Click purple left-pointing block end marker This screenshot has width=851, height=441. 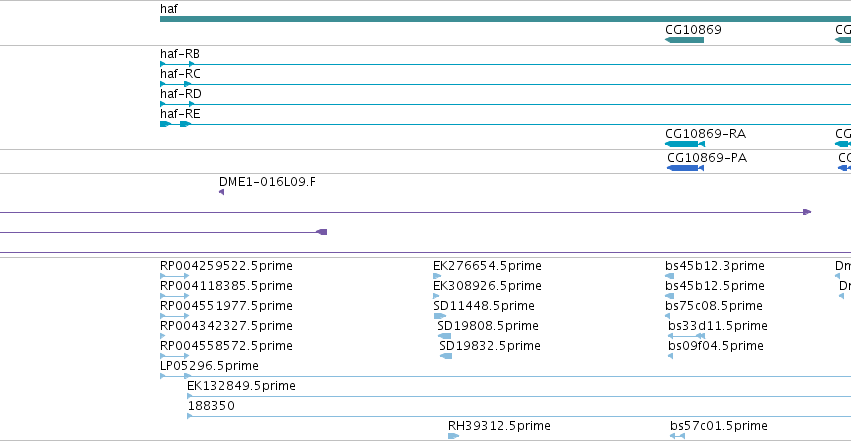tap(322, 232)
